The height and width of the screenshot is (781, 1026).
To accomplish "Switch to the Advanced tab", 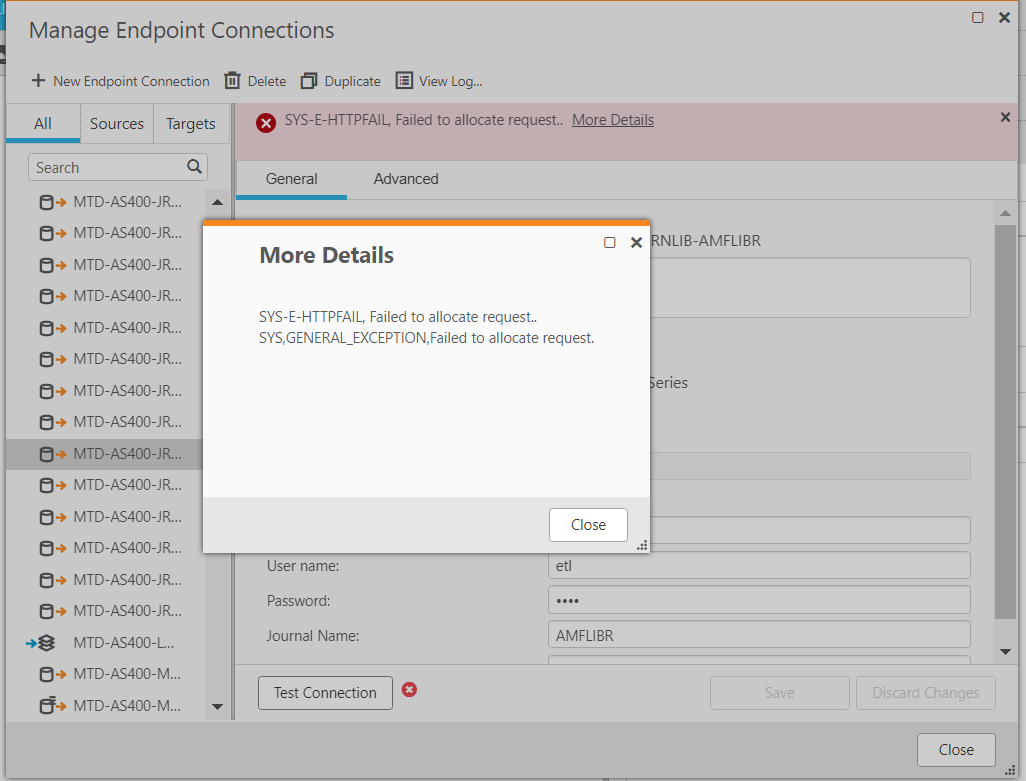I will coord(406,179).
